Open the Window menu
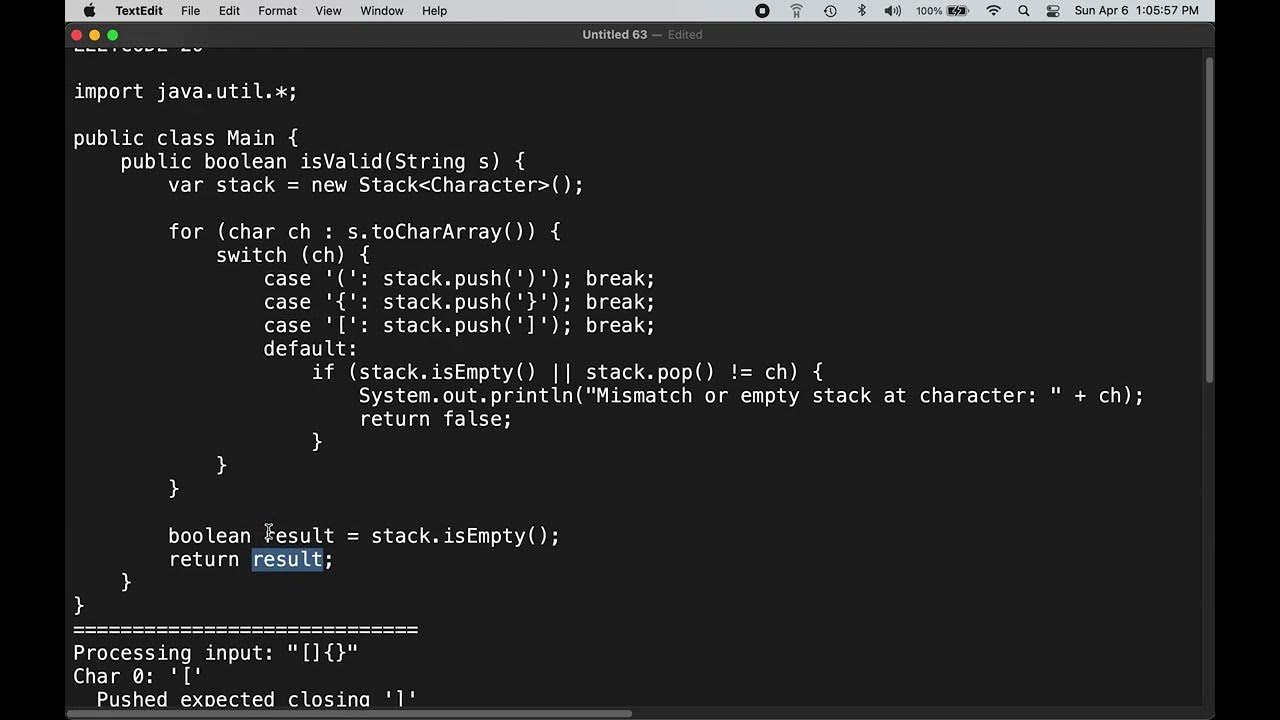The image size is (1280, 720). [381, 11]
